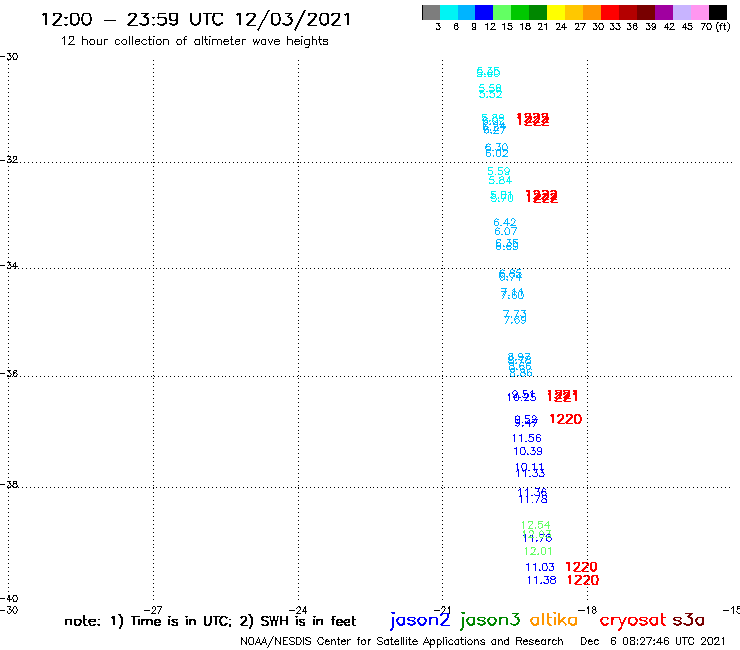
Task: Click the red 1220 label beside 11.38
Action: (x=583, y=580)
